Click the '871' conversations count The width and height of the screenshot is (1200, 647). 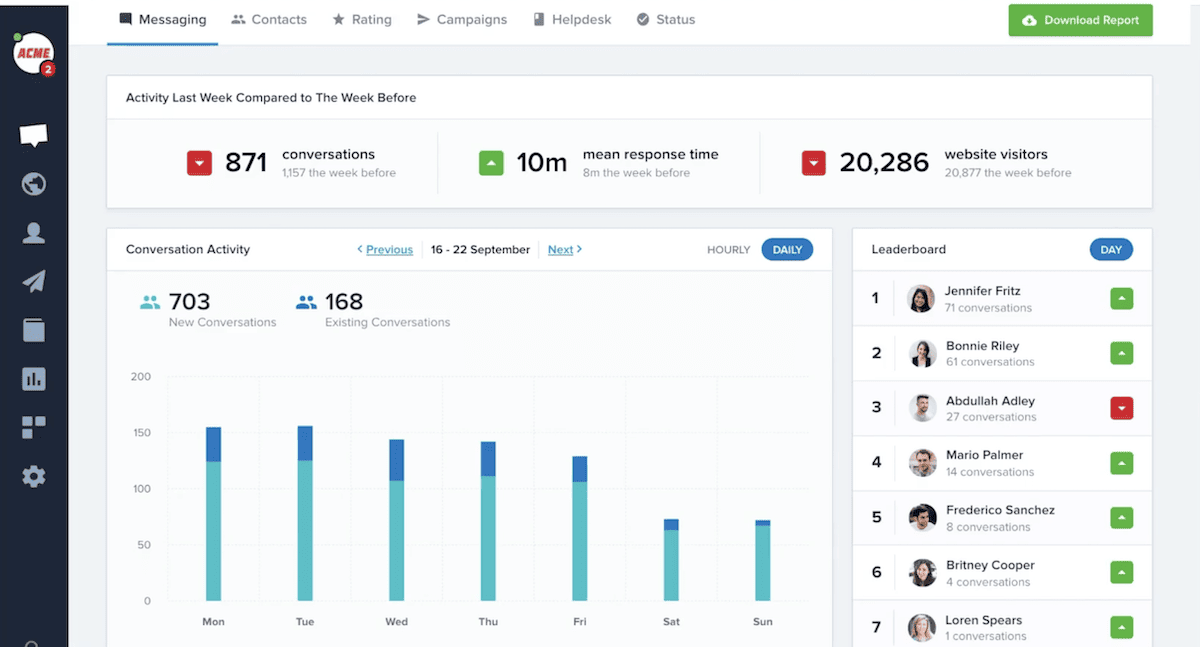(x=246, y=163)
